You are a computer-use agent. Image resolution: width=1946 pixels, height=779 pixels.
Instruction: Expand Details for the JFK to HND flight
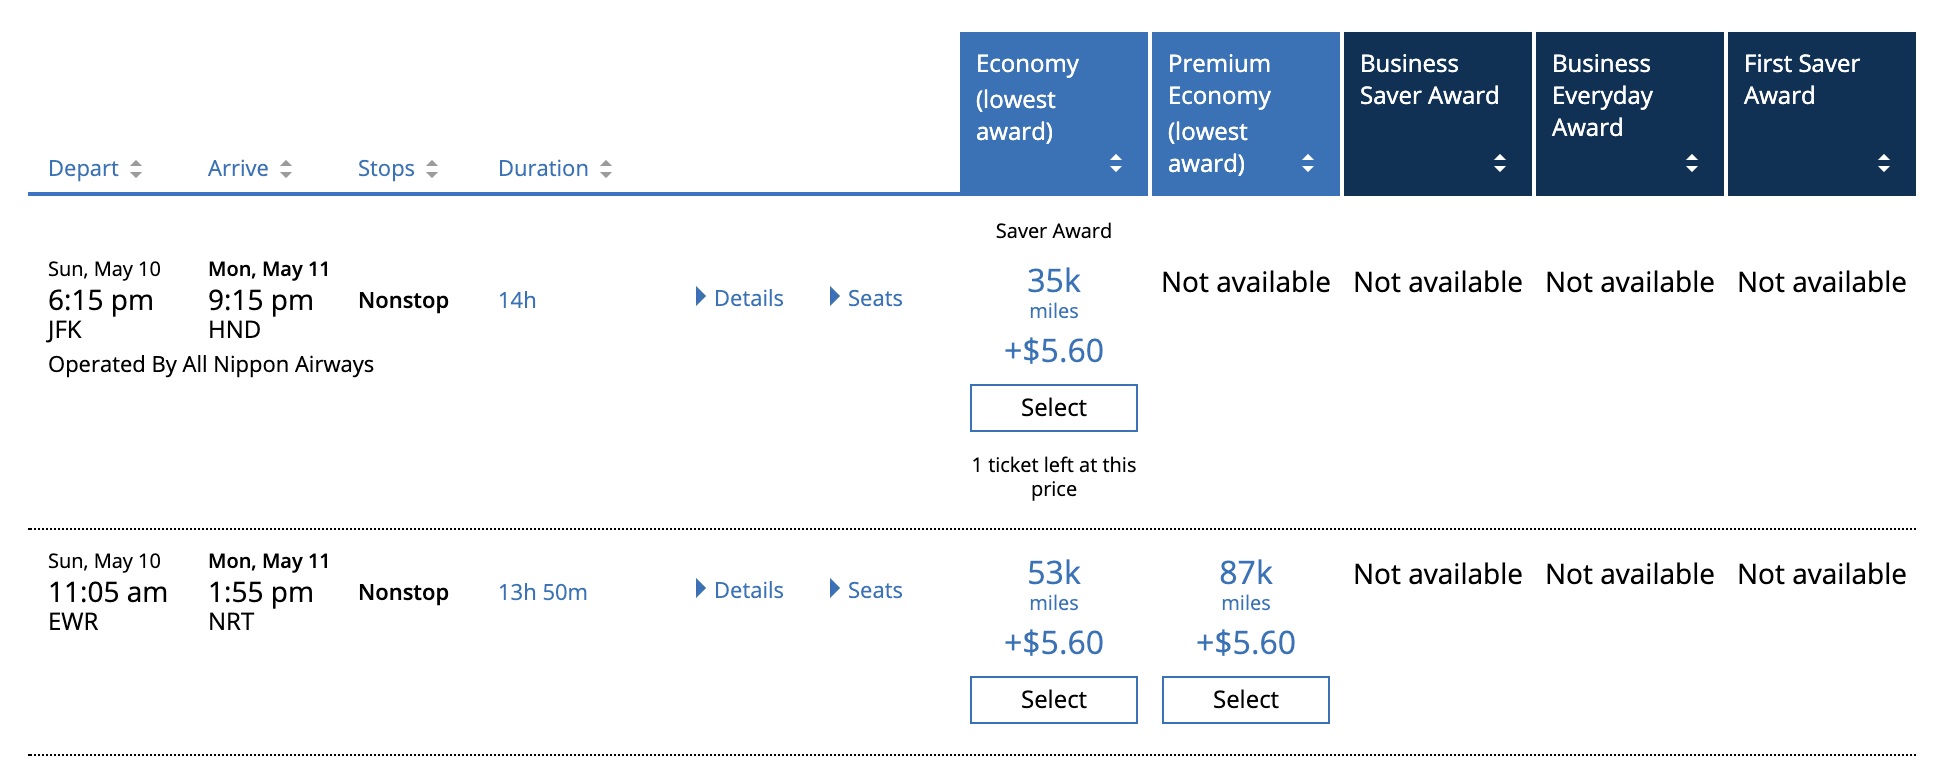[x=740, y=298]
